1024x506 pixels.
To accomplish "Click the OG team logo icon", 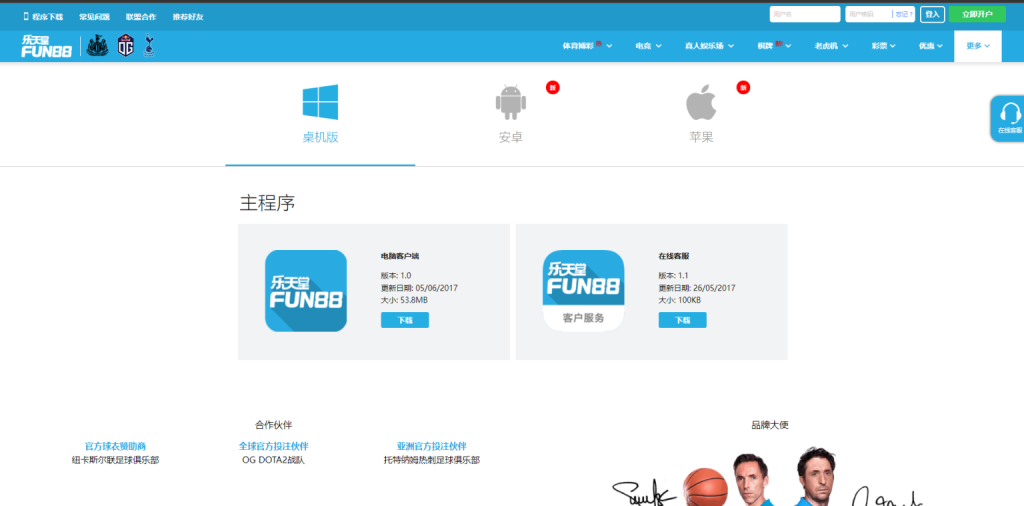I will click(125, 46).
